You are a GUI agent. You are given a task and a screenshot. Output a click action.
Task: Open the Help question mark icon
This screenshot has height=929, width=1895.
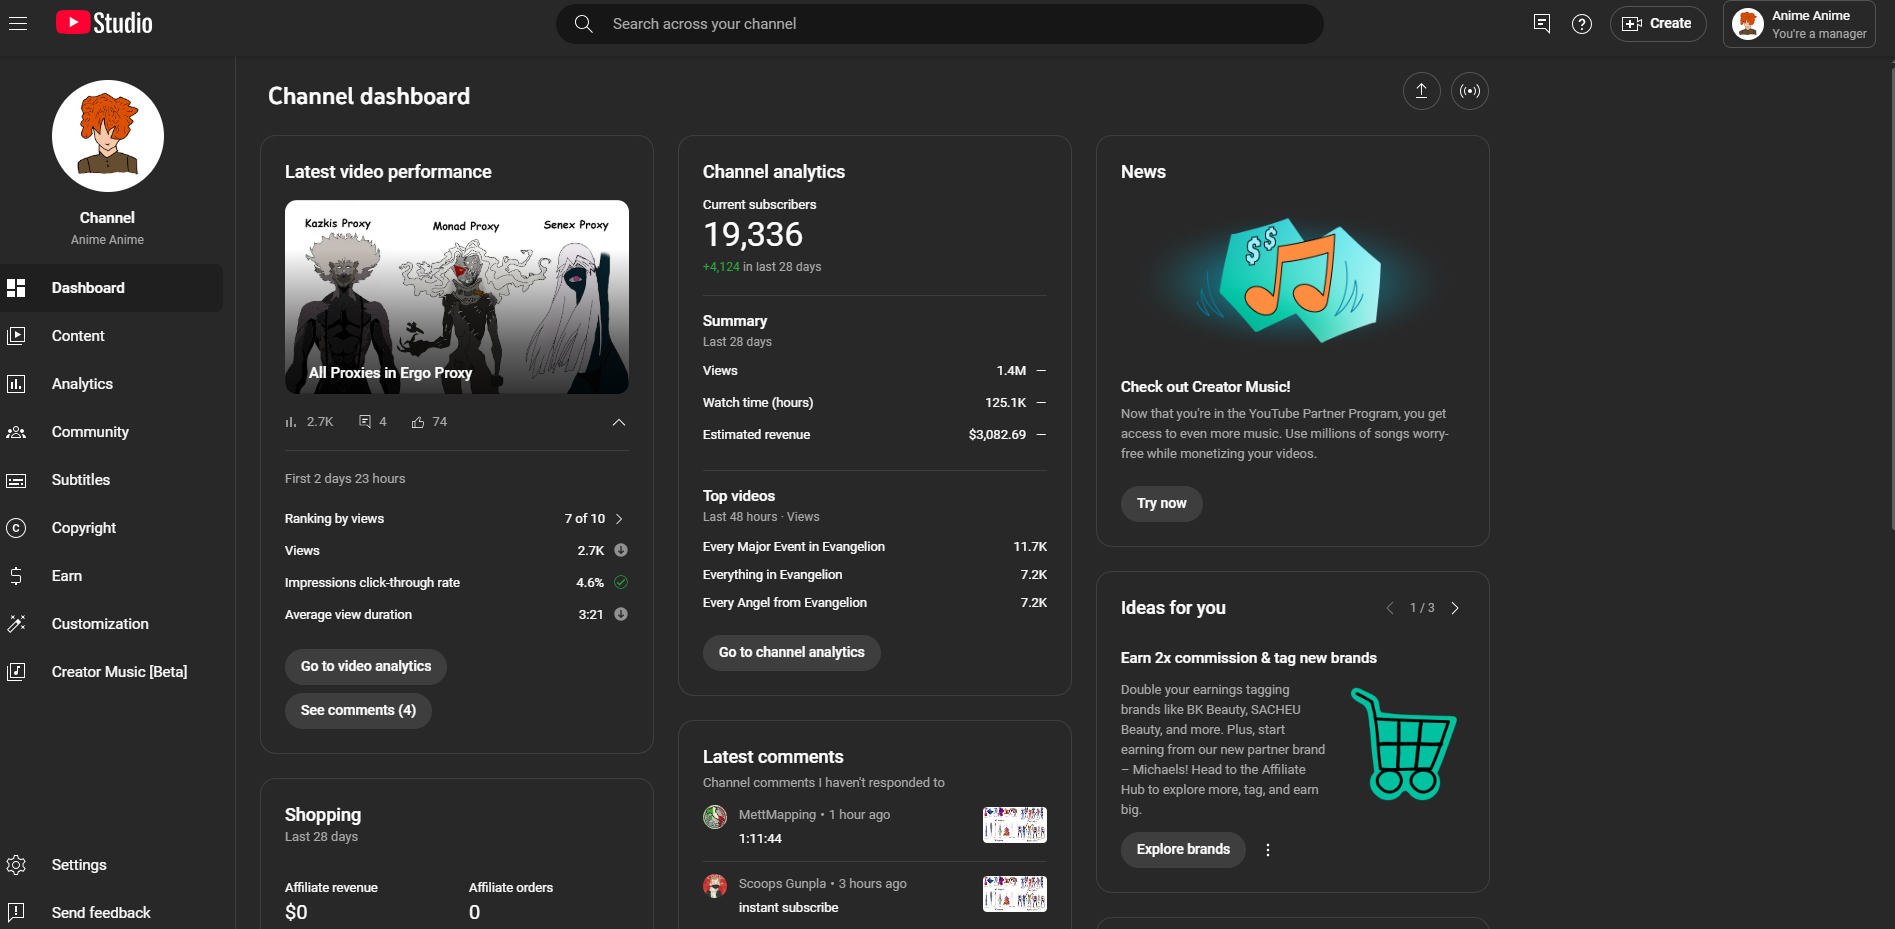coord(1582,23)
